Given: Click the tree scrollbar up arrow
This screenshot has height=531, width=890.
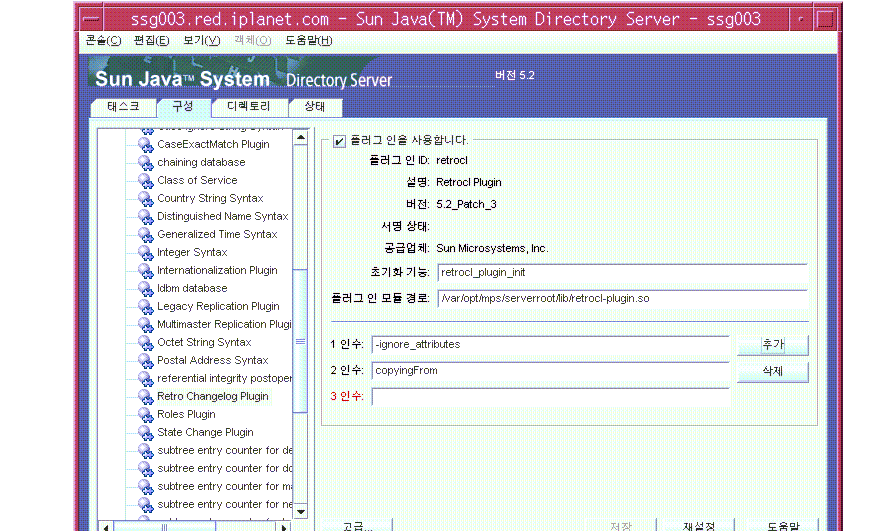Looking at the screenshot, I should pos(301,138).
